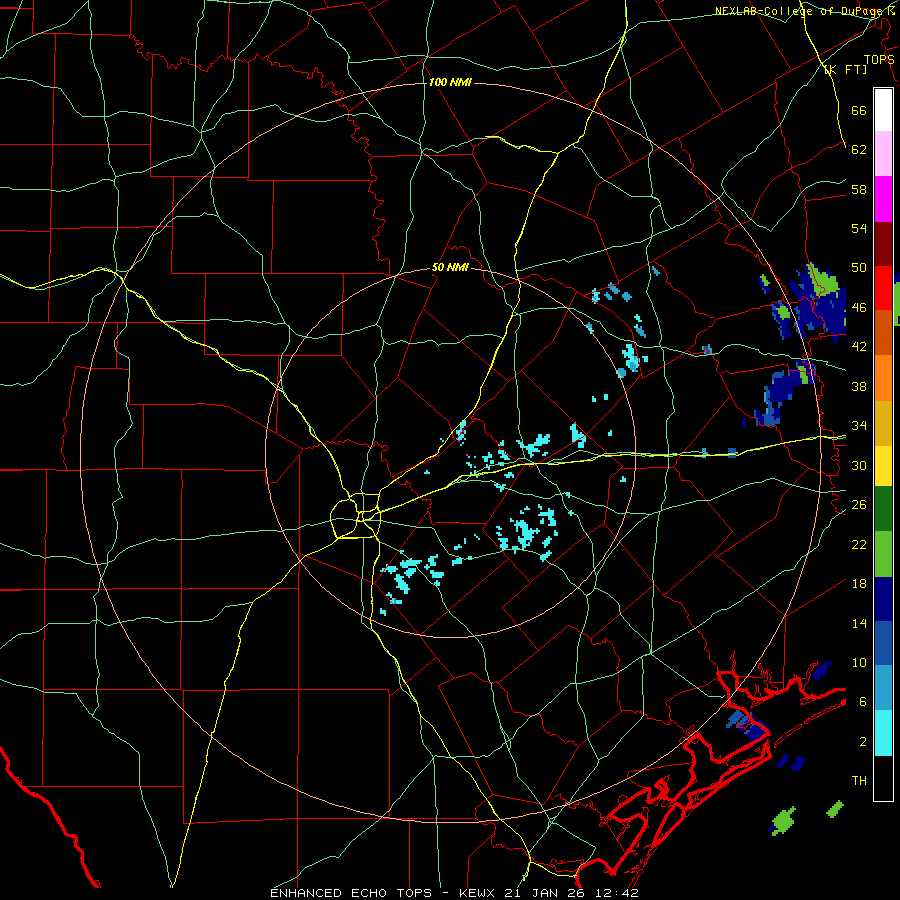Click the sky blue legend swatch
The height and width of the screenshot is (900, 900).
[883, 688]
